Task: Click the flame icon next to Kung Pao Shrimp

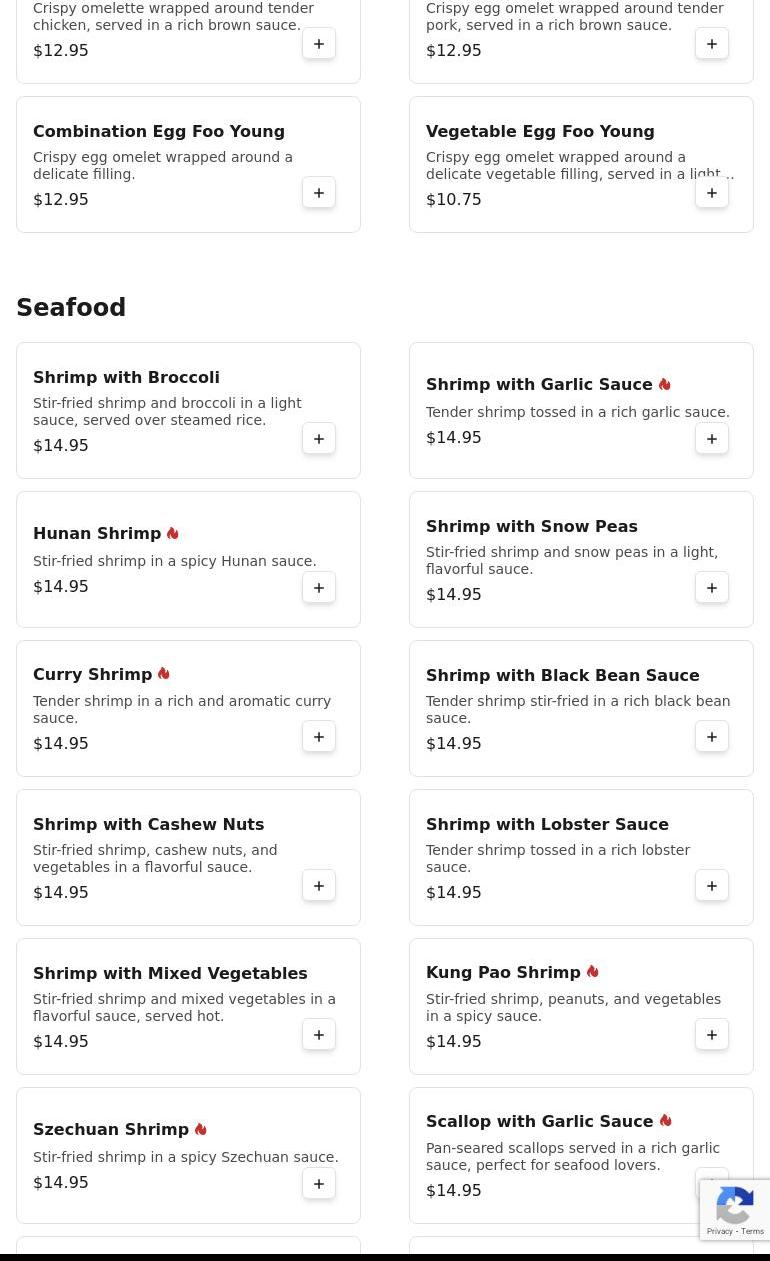Action: click(593, 972)
